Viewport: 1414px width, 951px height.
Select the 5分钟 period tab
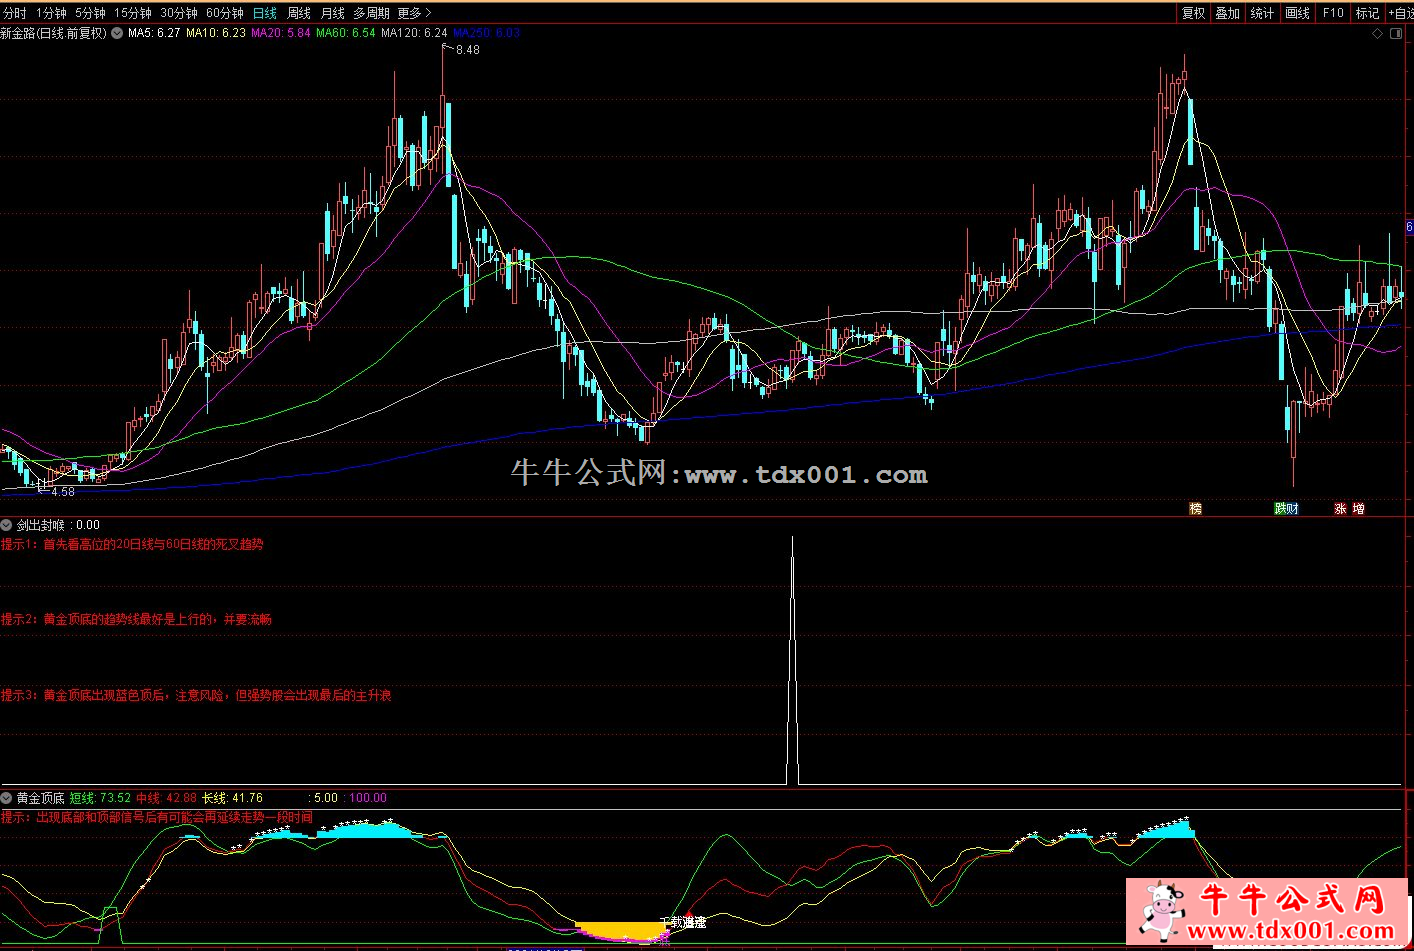(90, 13)
